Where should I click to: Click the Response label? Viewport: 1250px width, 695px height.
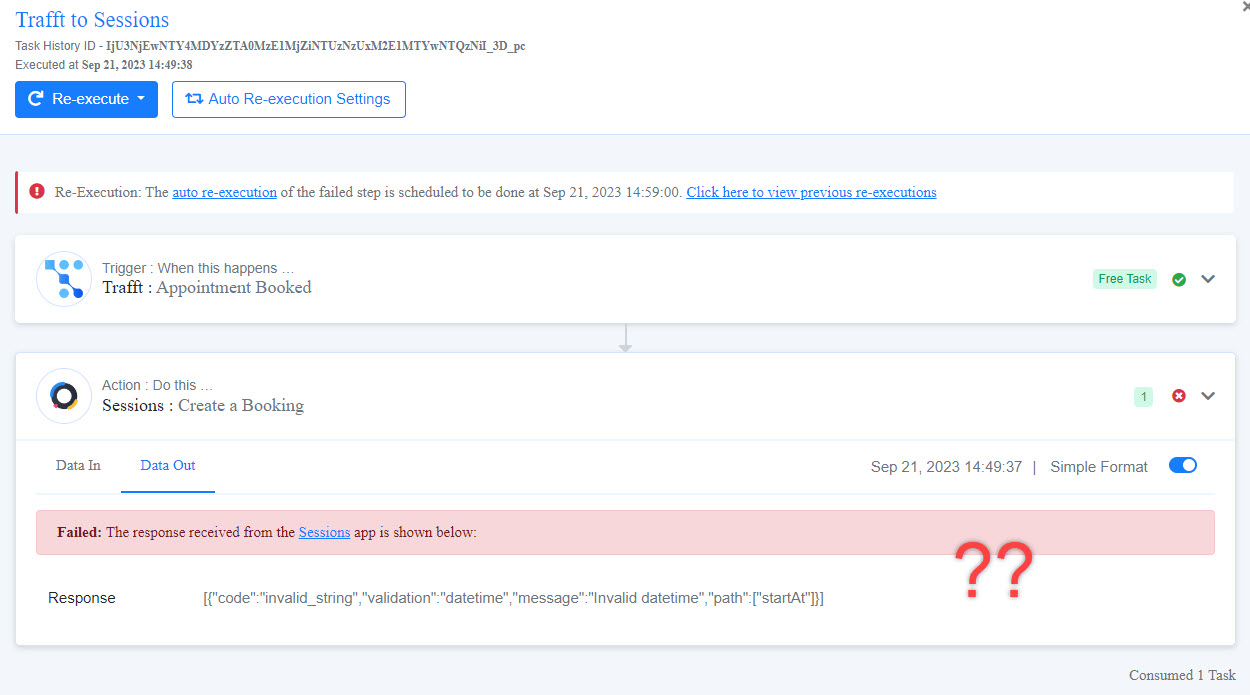82,598
